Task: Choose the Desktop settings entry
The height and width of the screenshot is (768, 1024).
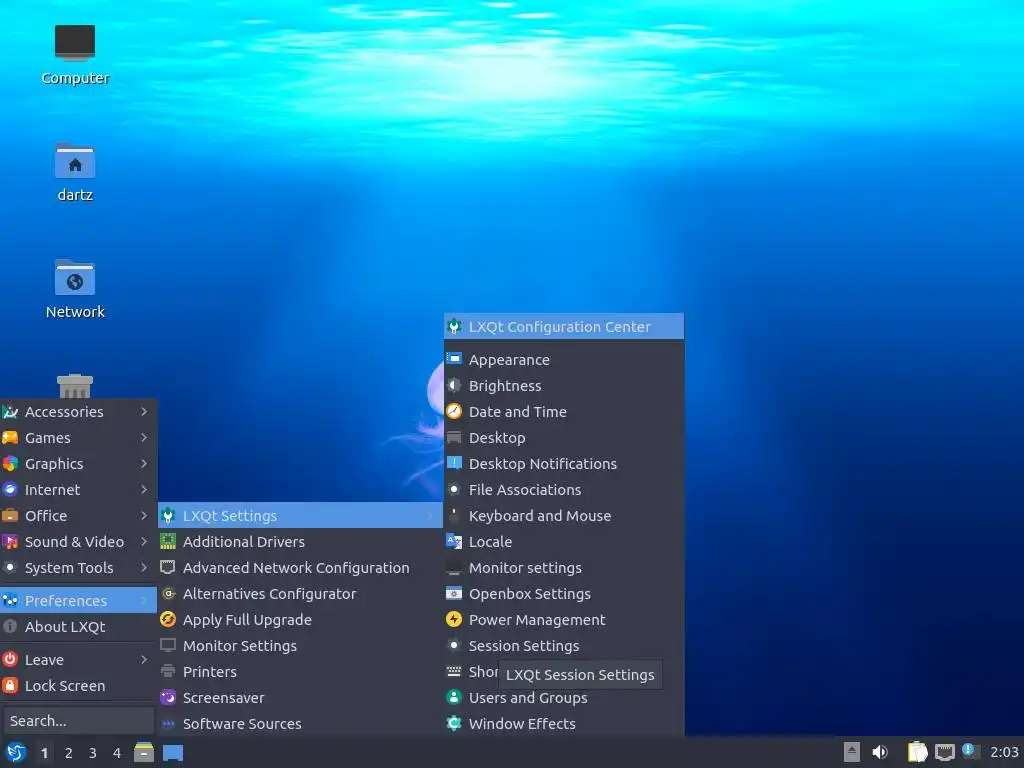Action: (564, 438)
